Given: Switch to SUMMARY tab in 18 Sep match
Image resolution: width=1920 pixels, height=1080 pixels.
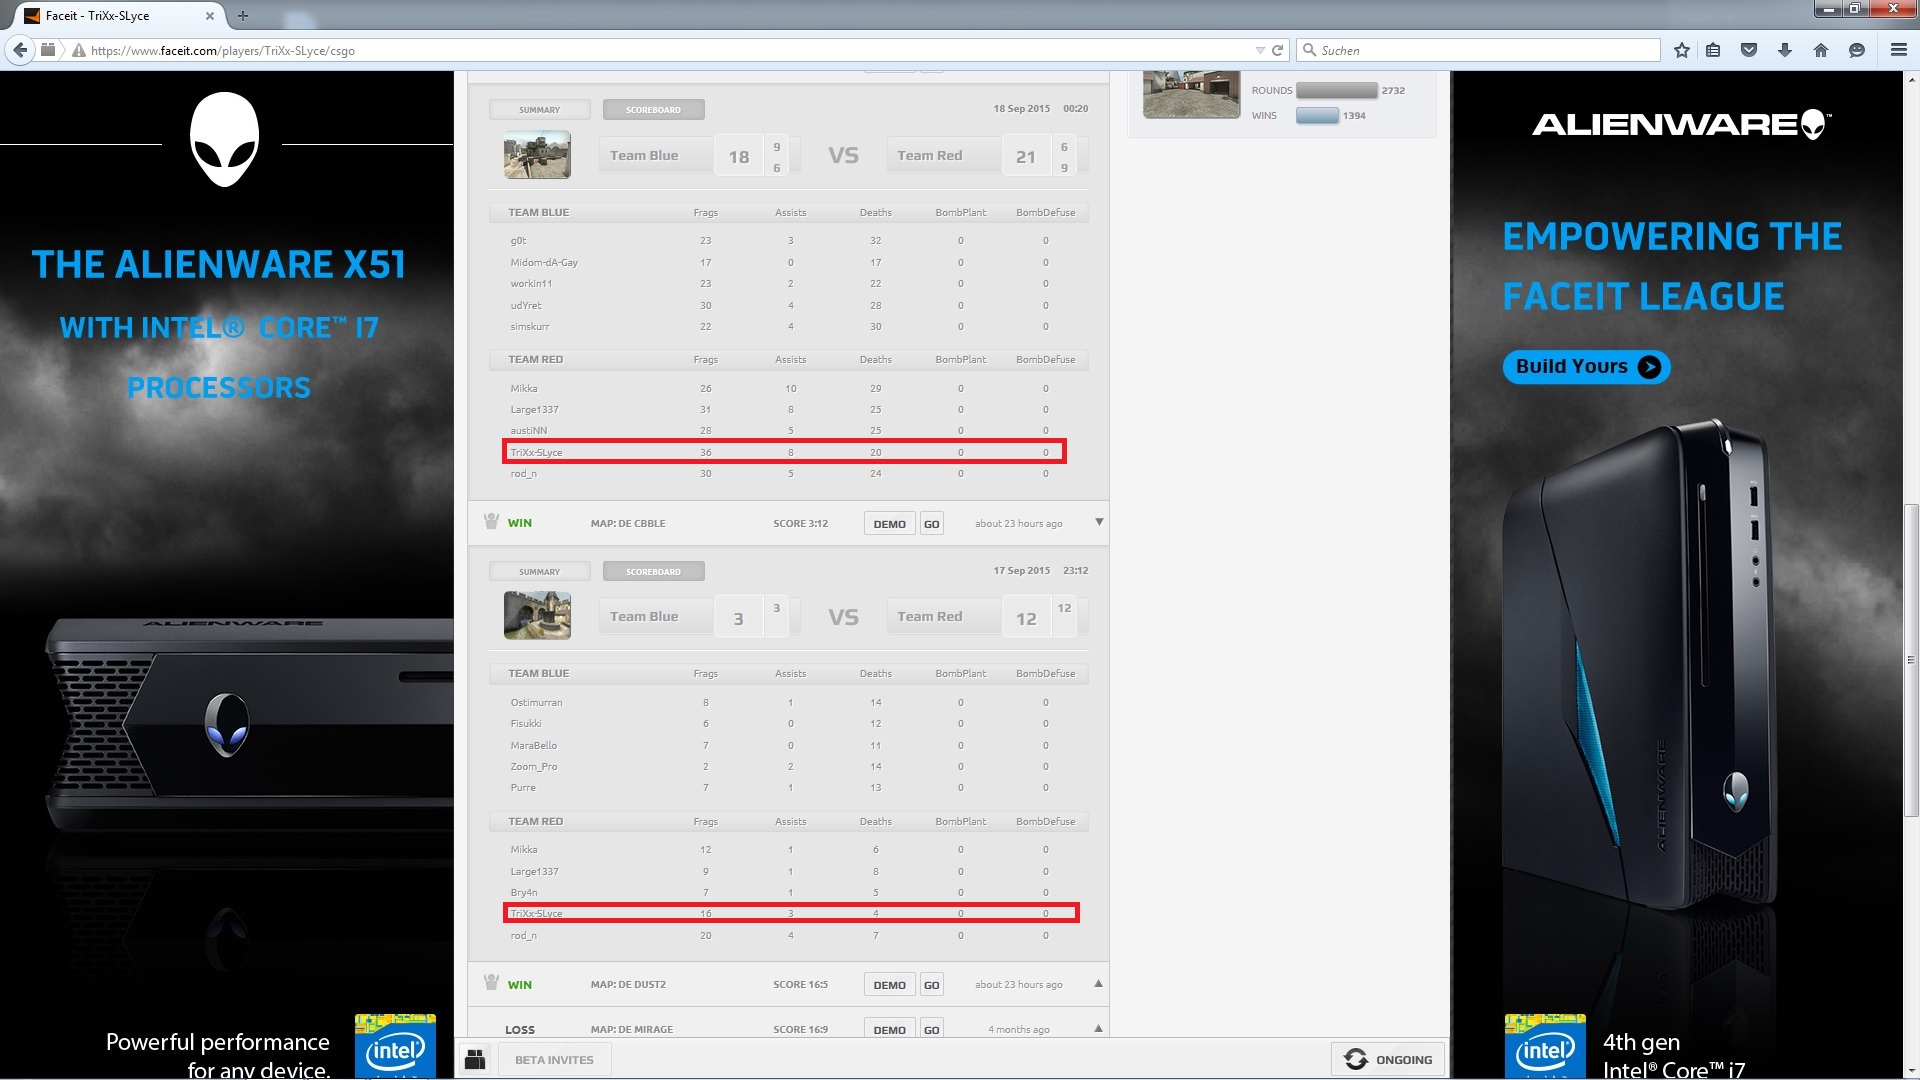Looking at the screenshot, I should [x=539, y=110].
